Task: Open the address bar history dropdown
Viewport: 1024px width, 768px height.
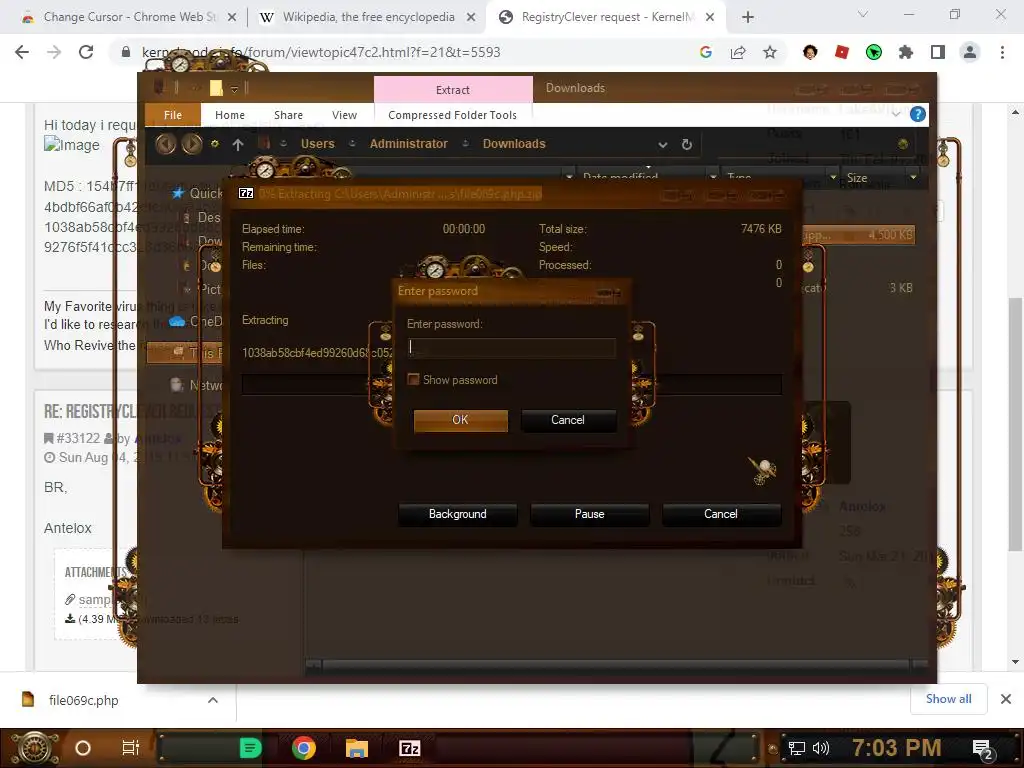Action: pyautogui.click(x=663, y=144)
